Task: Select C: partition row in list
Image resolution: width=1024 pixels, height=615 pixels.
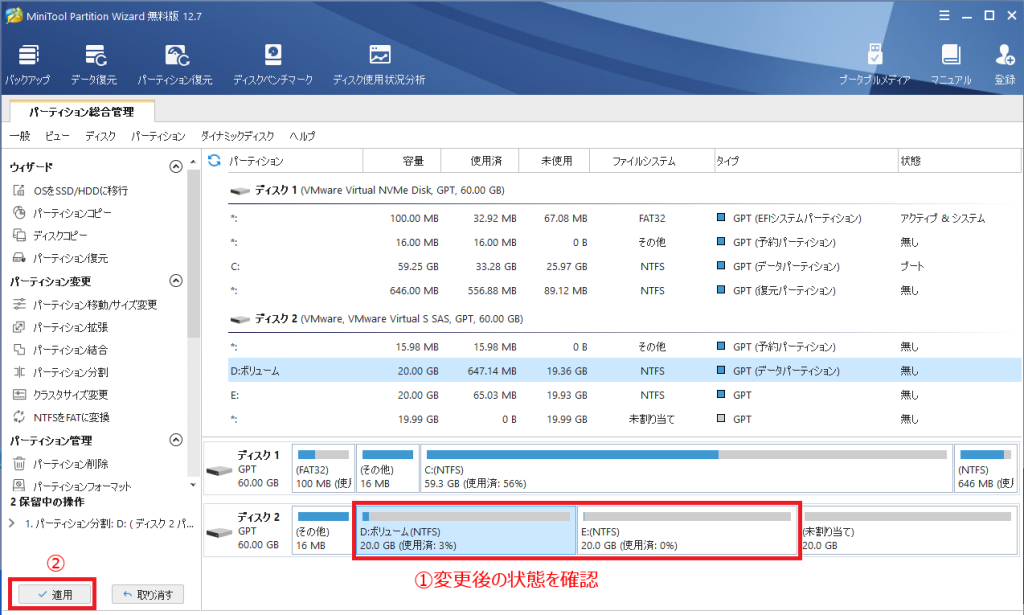Action: coord(624,266)
